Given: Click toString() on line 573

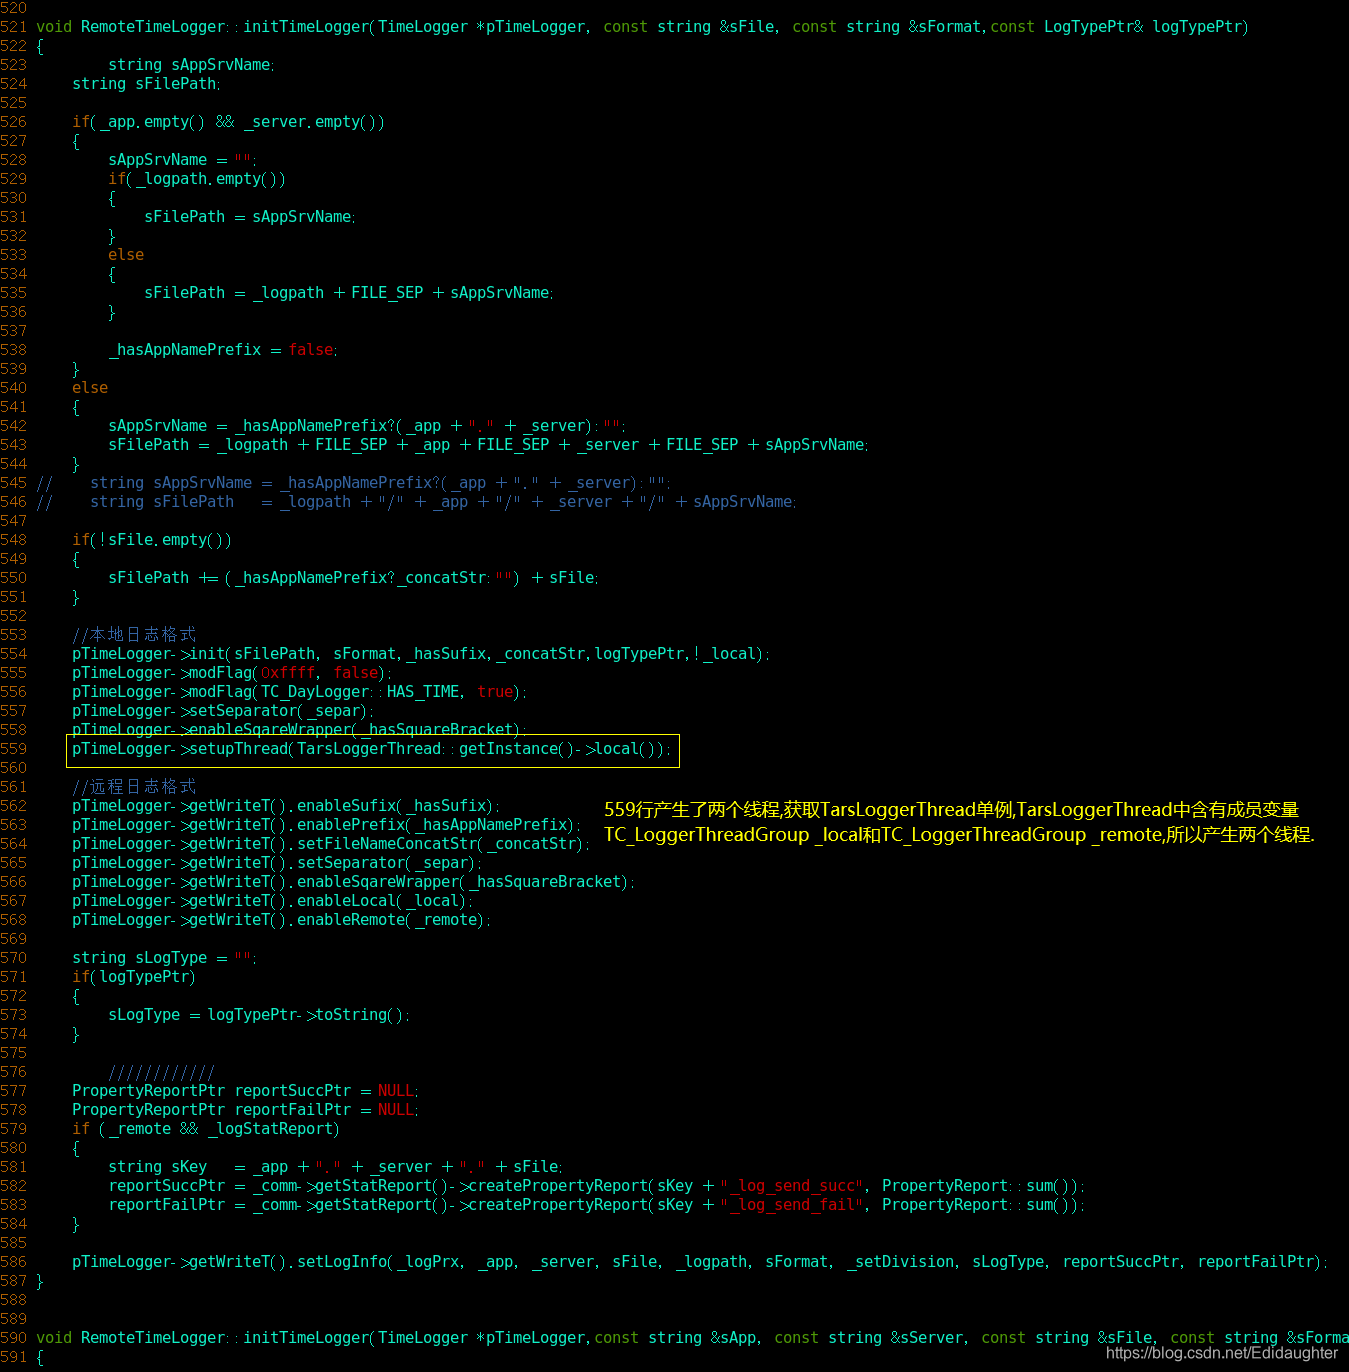Looking at the screenshot, I should [x=359, y=1014].
